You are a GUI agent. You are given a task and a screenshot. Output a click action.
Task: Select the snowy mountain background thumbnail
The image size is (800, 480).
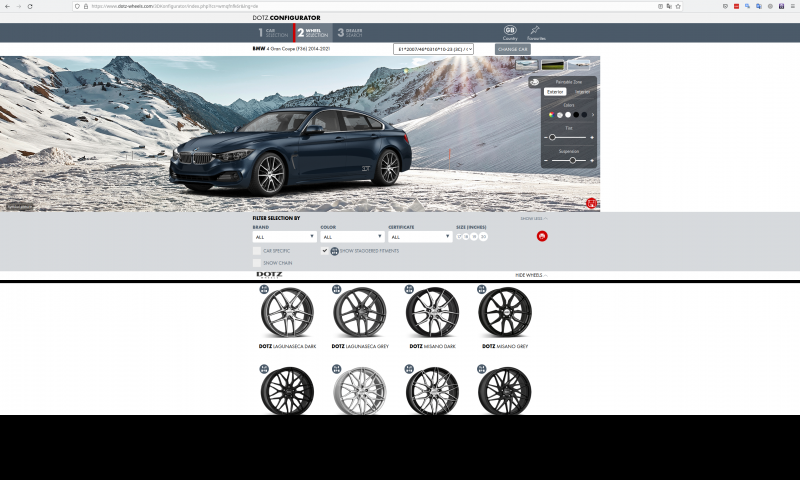pyautogui.click(x=527, y=65)
